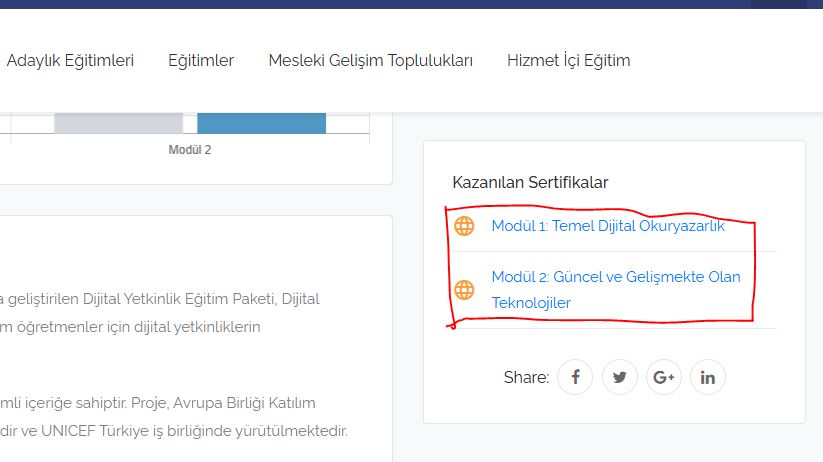Click the Modül 2 chart axis label

click(190, 150)
